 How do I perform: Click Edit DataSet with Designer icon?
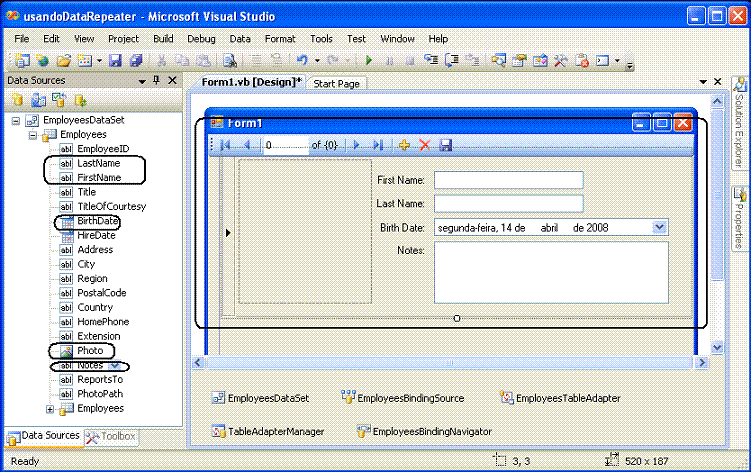click(x=38, y=100)
